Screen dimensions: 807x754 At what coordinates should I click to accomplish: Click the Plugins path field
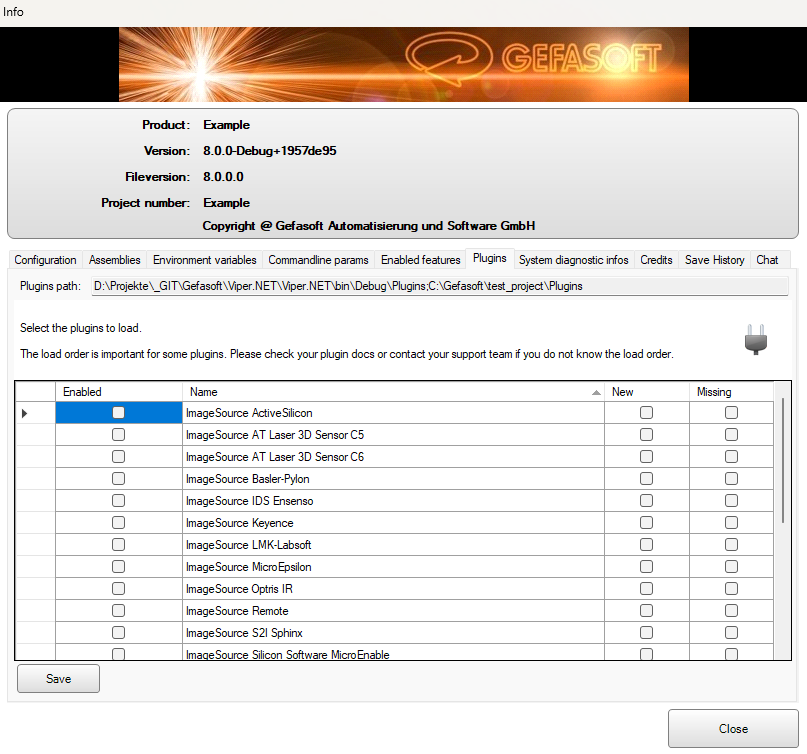(440, 286)
